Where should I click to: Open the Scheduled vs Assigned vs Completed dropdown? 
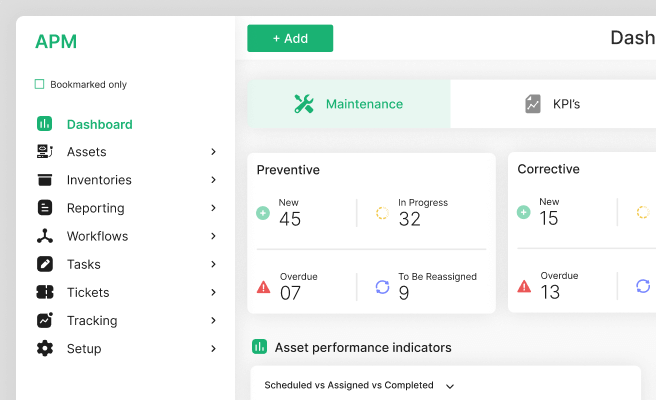[359, 385]
